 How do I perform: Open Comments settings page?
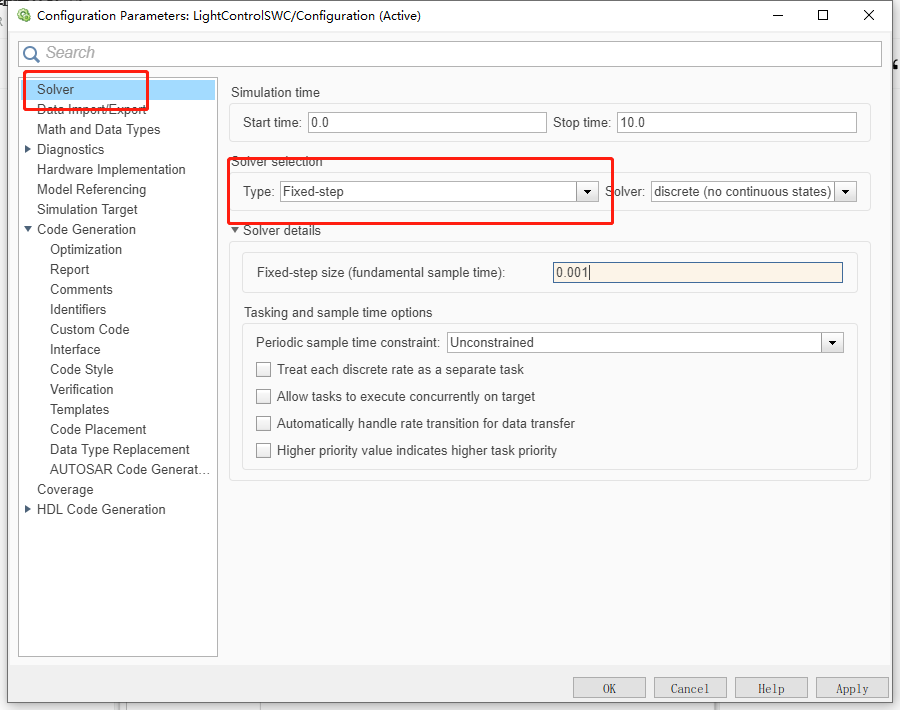[81, 290]
